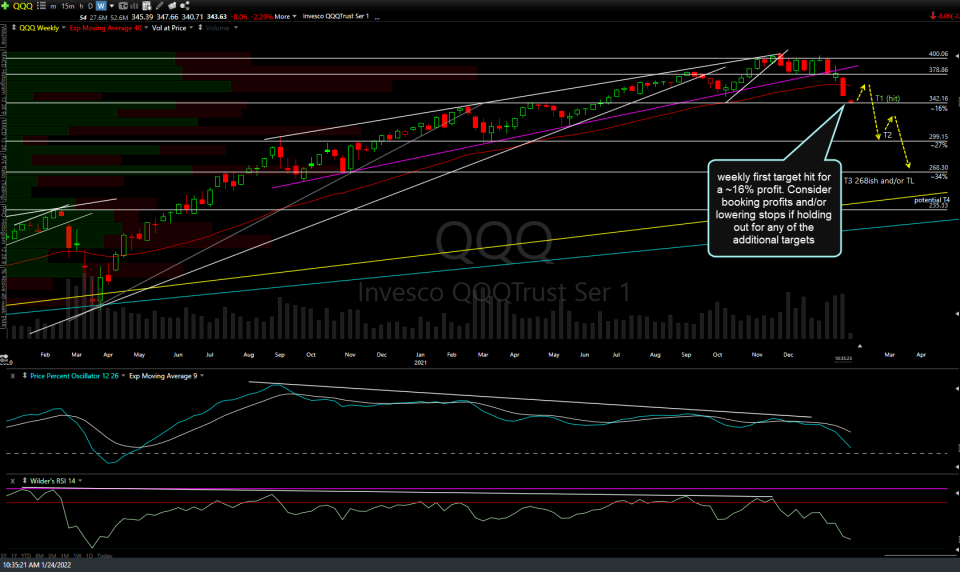Select the 3M range tab
Image resolution: width=960 pixels, height=572 pixels.
point(52,556)
